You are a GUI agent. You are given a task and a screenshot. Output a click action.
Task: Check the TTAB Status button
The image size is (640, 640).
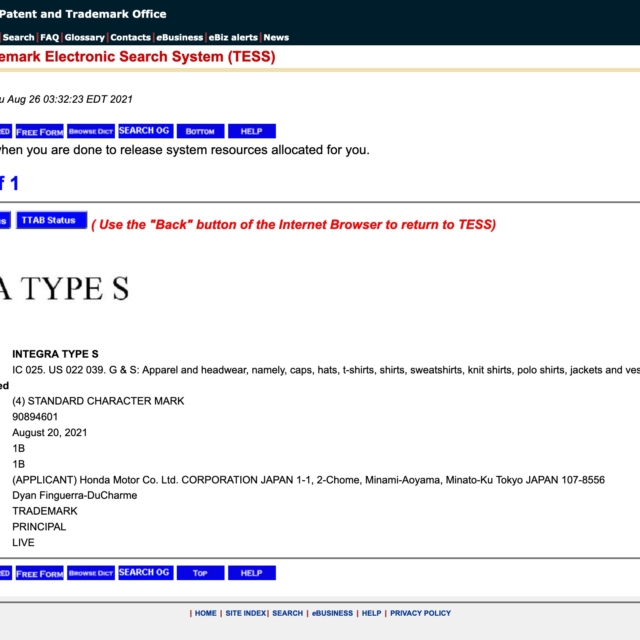(52, 220)
